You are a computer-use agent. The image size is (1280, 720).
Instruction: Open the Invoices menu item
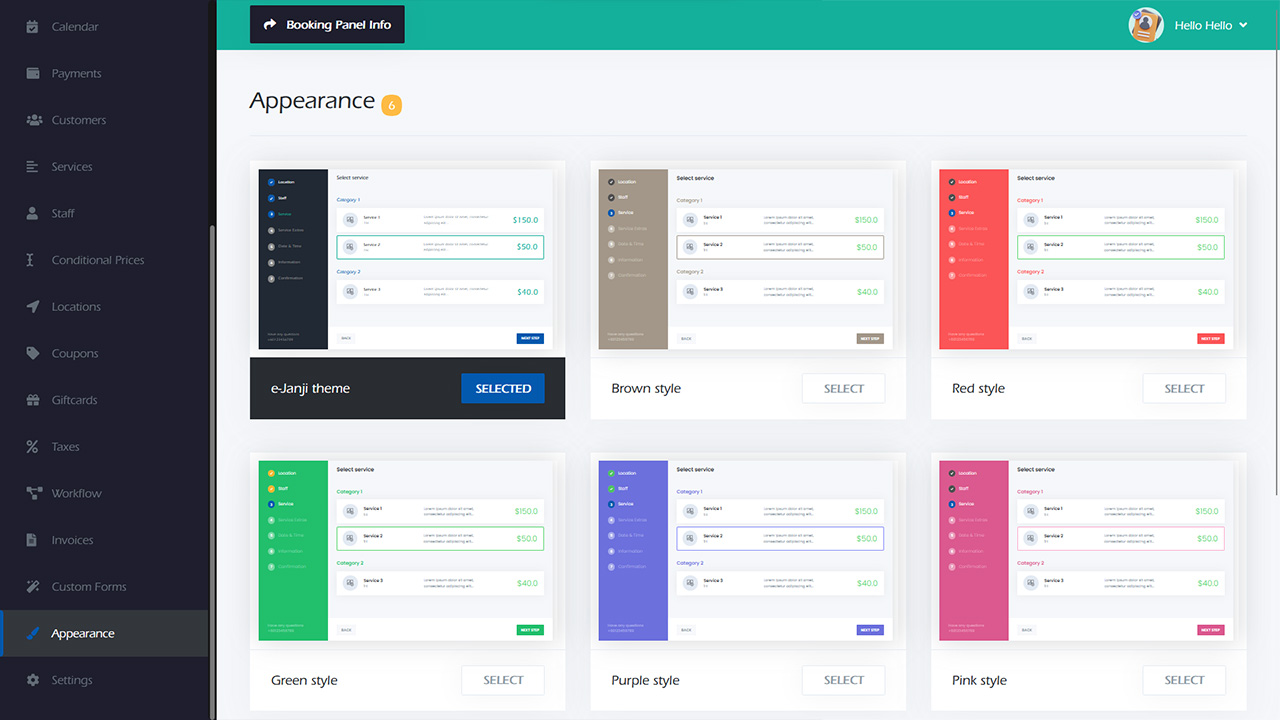pos(72,540)
